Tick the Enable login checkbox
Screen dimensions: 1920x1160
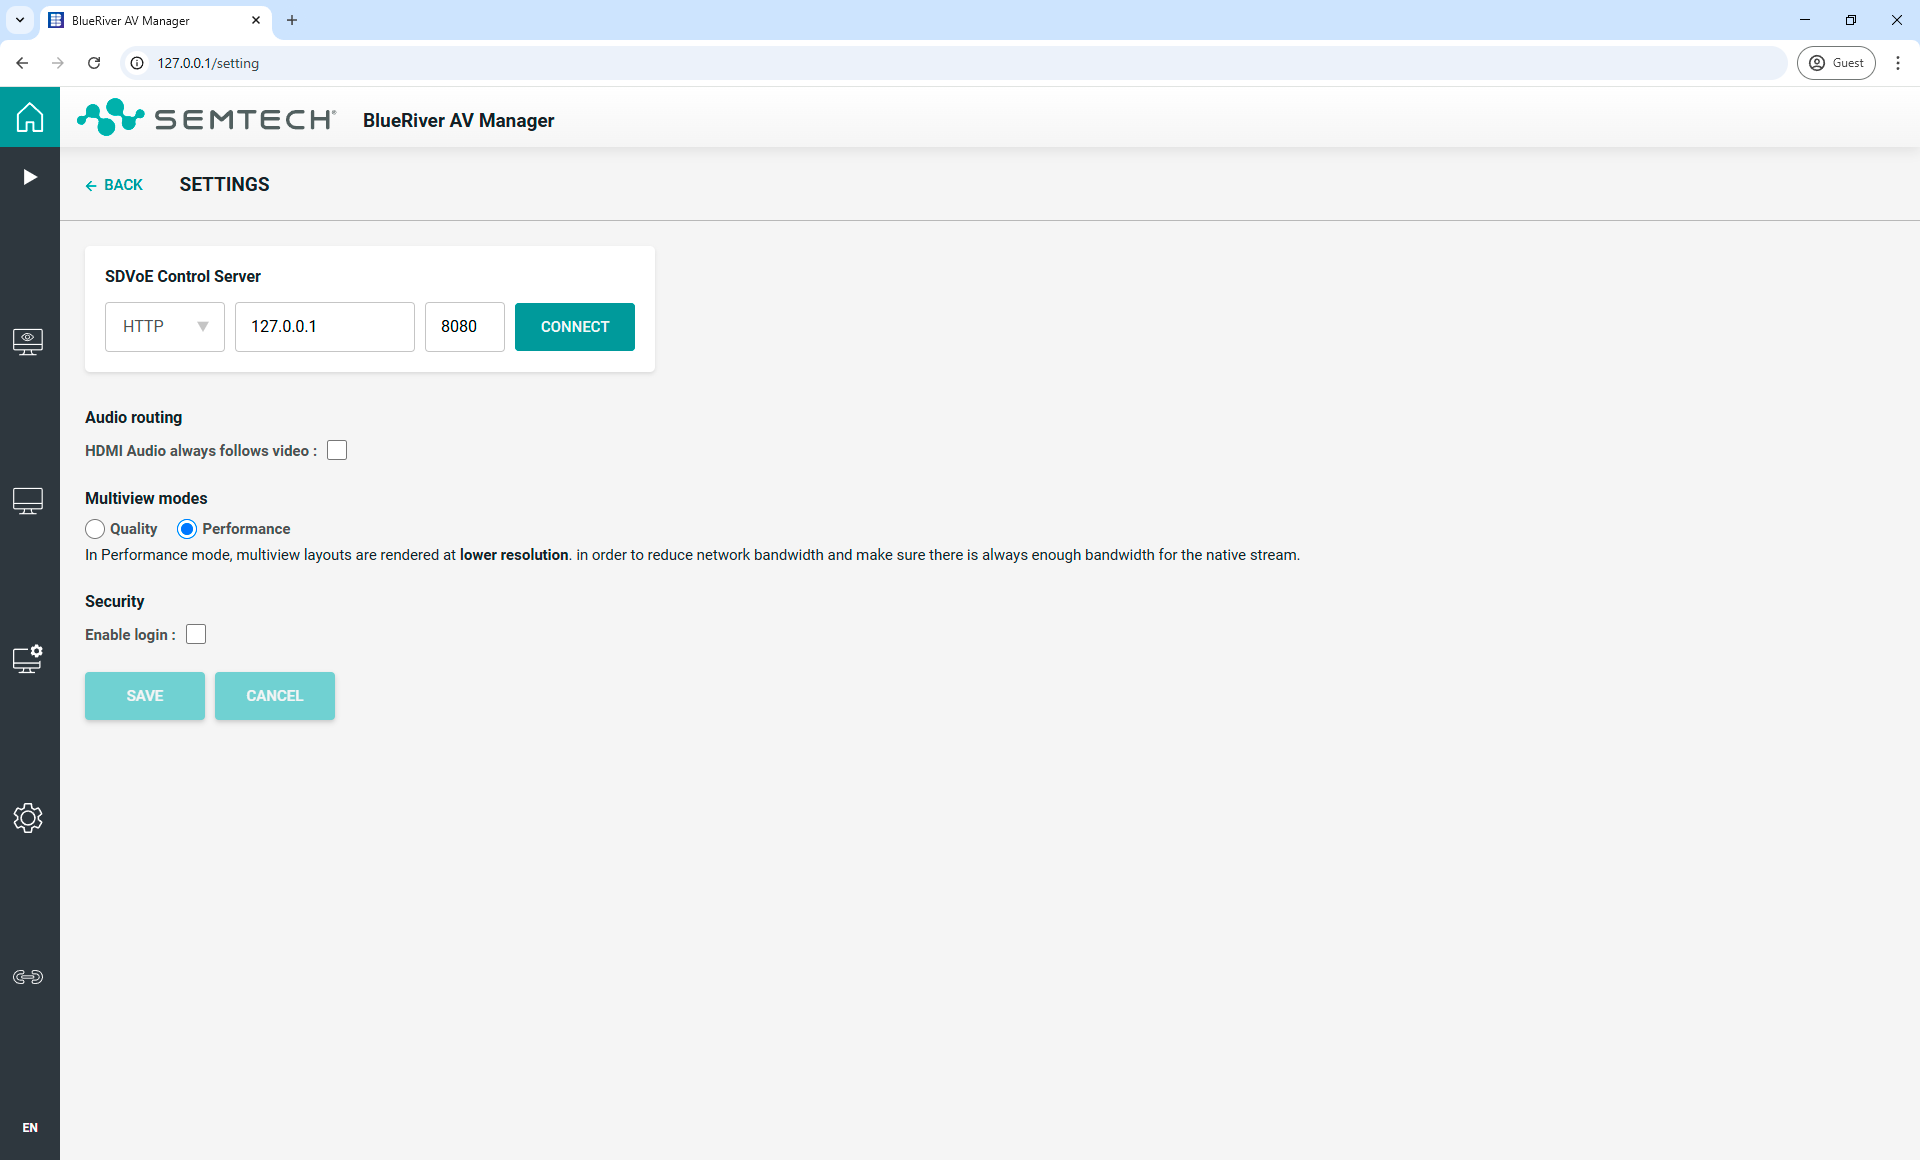(x=196, y=635)
